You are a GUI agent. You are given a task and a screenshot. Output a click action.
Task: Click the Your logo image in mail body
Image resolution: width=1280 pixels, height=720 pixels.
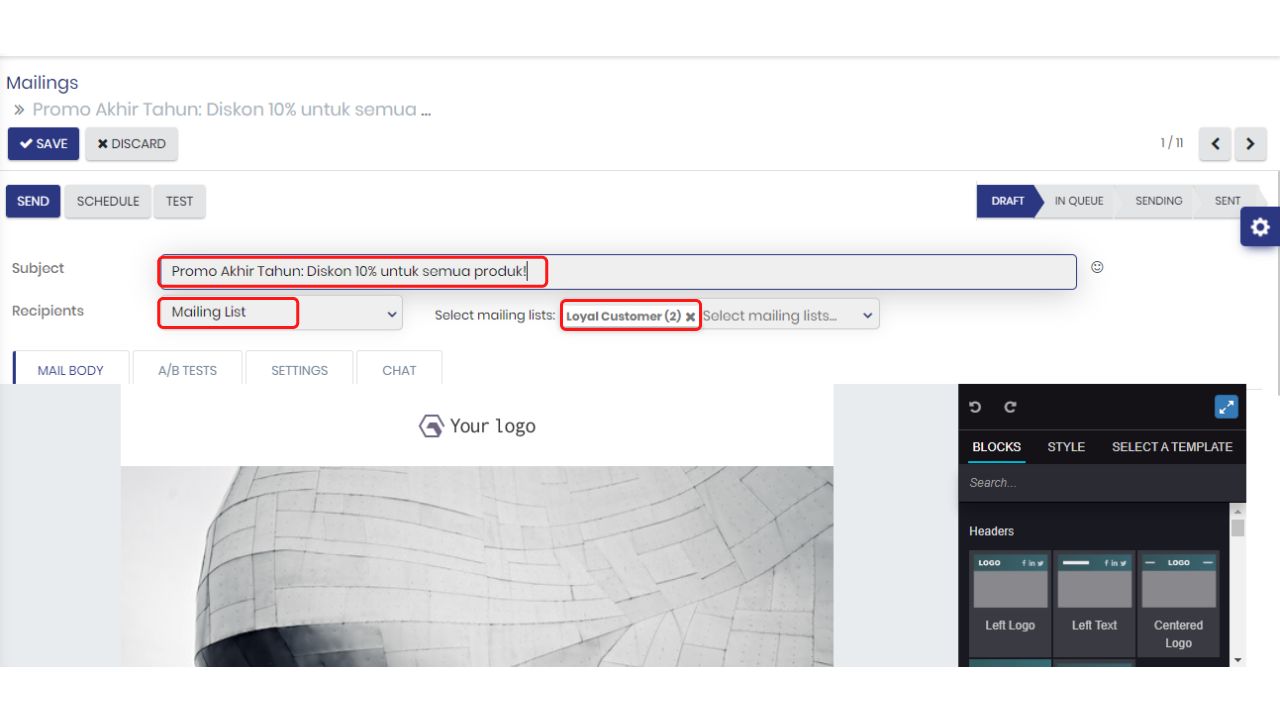tap(477, 426)
